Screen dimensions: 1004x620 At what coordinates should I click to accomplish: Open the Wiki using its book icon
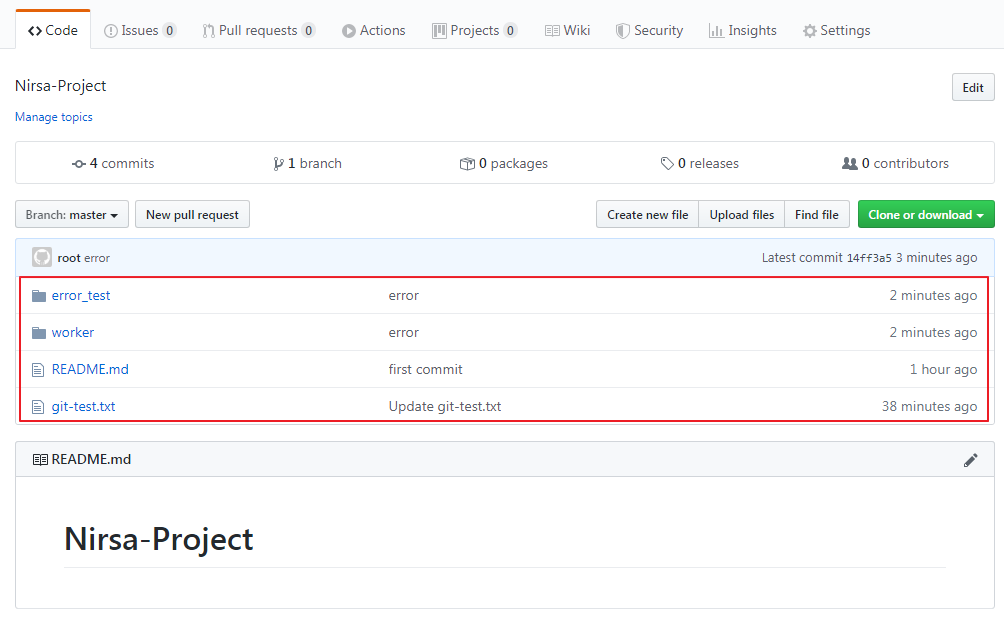(x=550, y=30)
